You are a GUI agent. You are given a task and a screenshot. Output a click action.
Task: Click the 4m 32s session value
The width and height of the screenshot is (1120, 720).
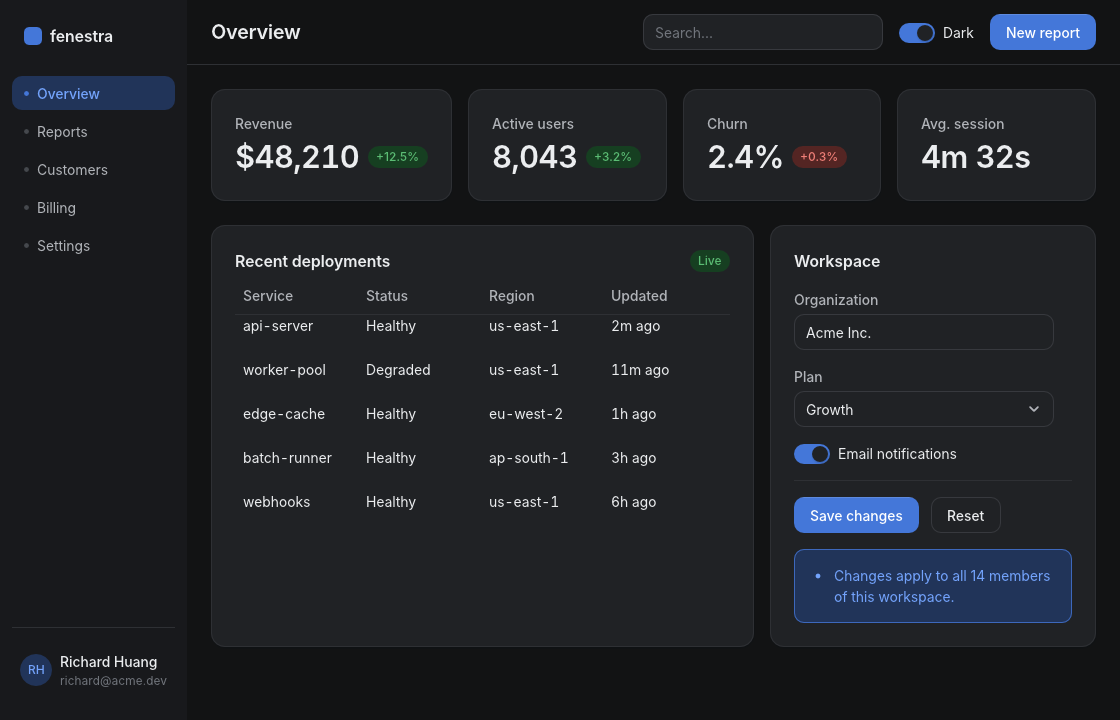tap(976, 156)
